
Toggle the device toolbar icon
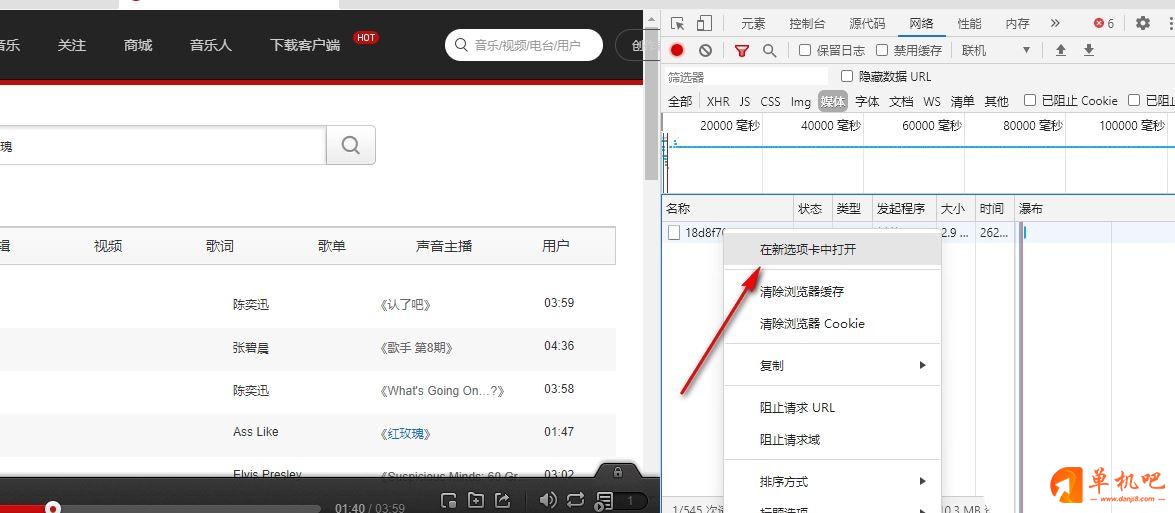(x=704, y=23)
